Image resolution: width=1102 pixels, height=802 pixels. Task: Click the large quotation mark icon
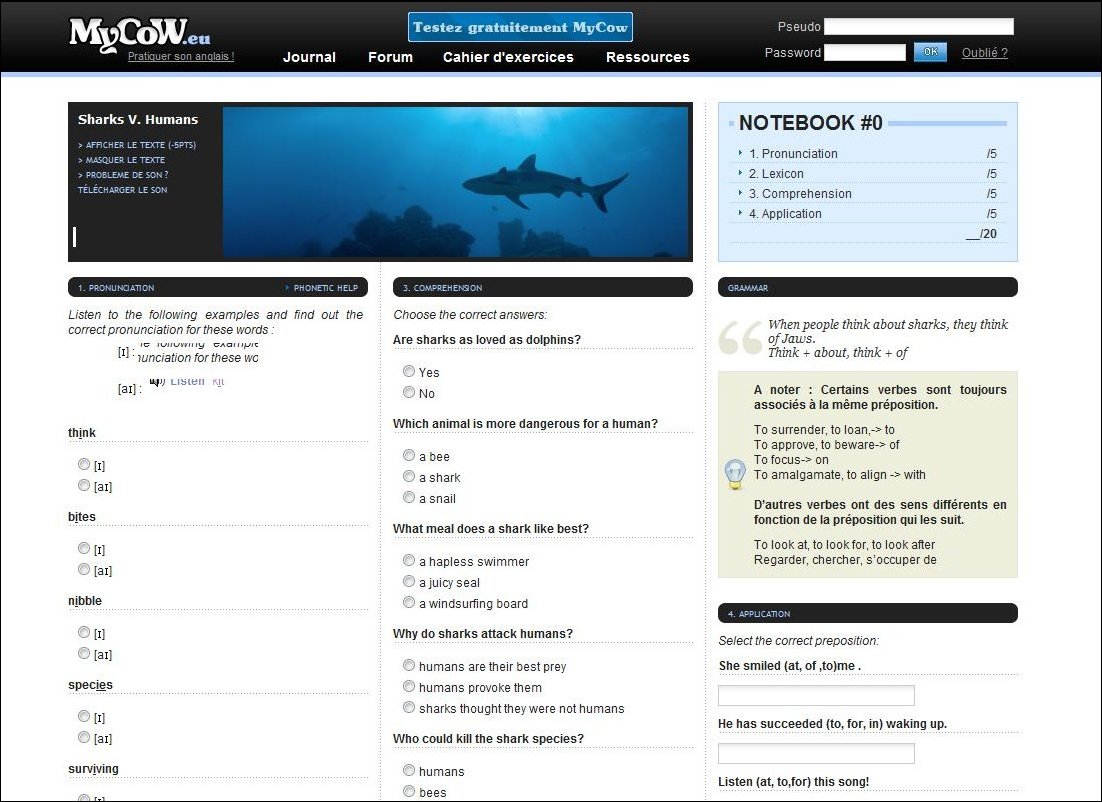[740, 338]
